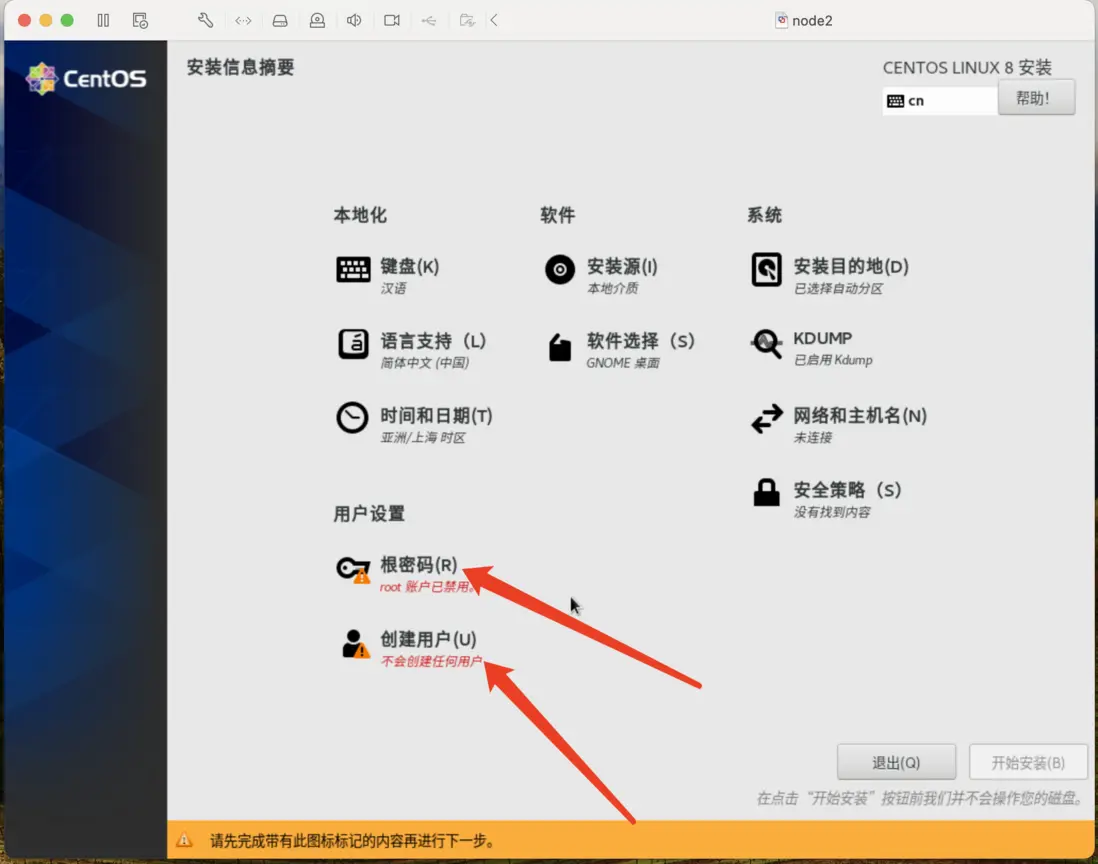Click the hard disk toolbar icon
The height and width of the screenshot is (864, 1098).
[280, 20]
